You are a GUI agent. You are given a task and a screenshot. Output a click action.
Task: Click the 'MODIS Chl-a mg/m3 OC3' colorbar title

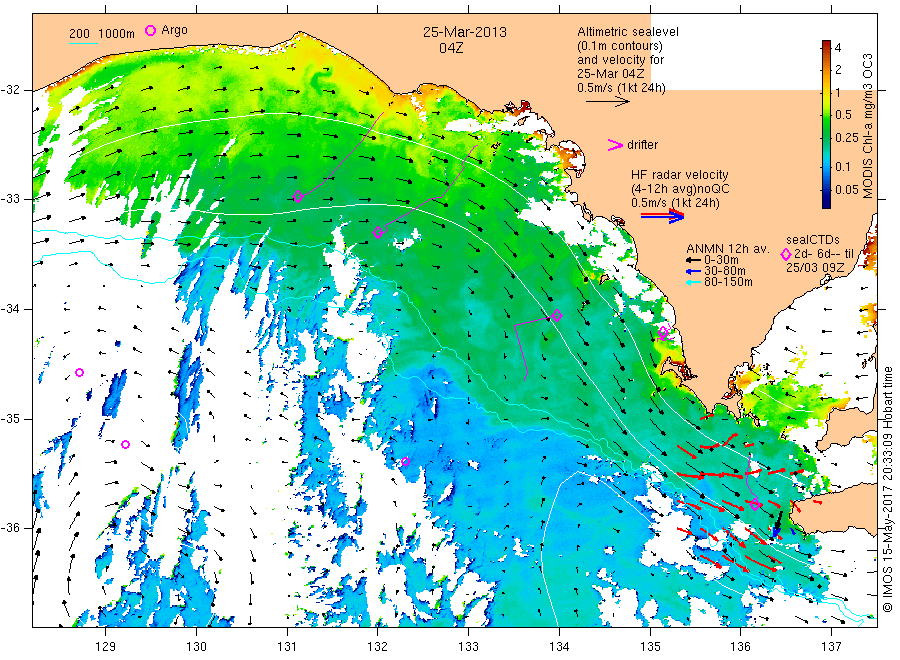pyautogui.click(x=868, y=126)
